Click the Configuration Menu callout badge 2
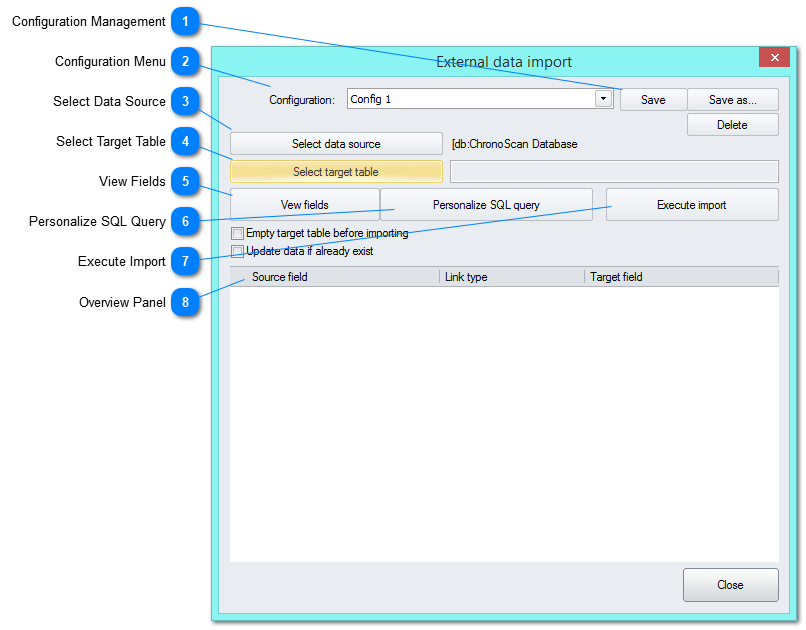Viewport: 806px width, 630px height. click(x=185, y=61)
